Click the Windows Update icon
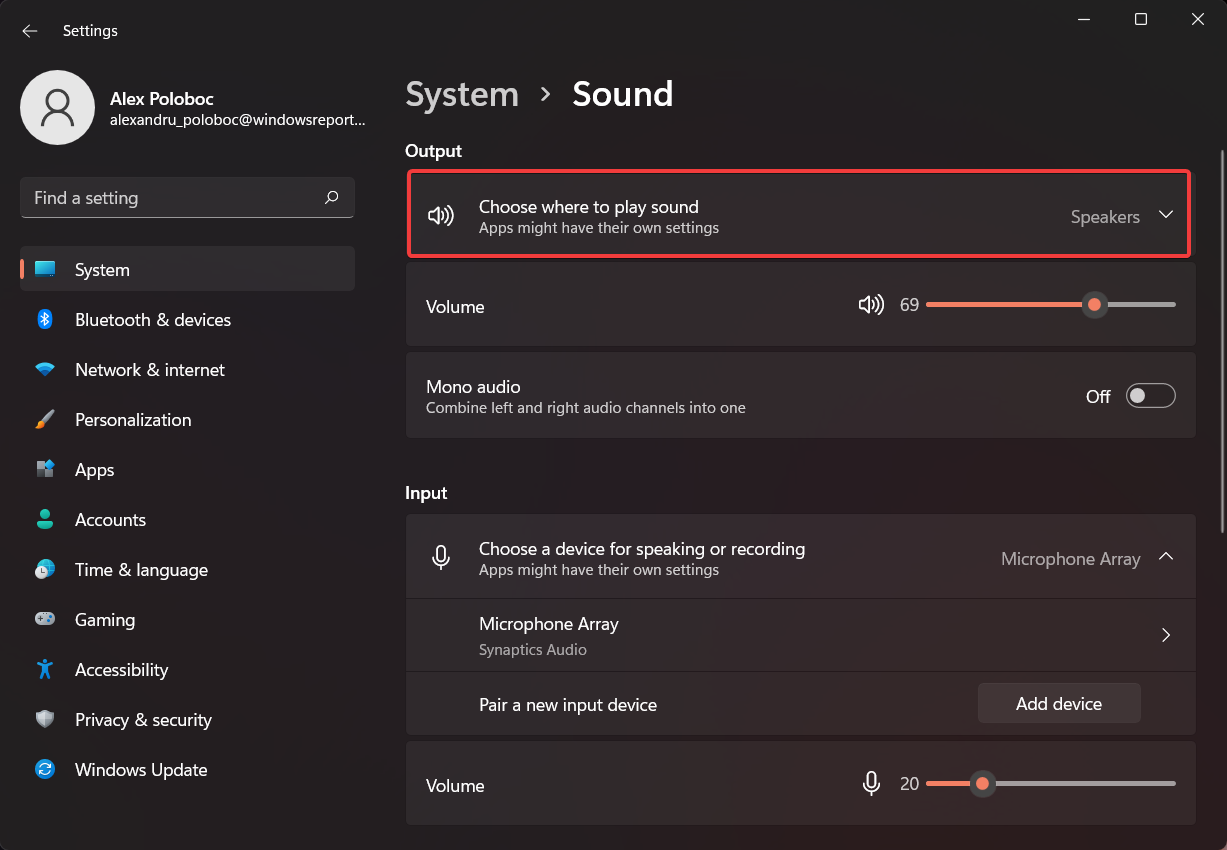Image resolution: width=1227 pixels, height=850 pixels. click(45, 770)
